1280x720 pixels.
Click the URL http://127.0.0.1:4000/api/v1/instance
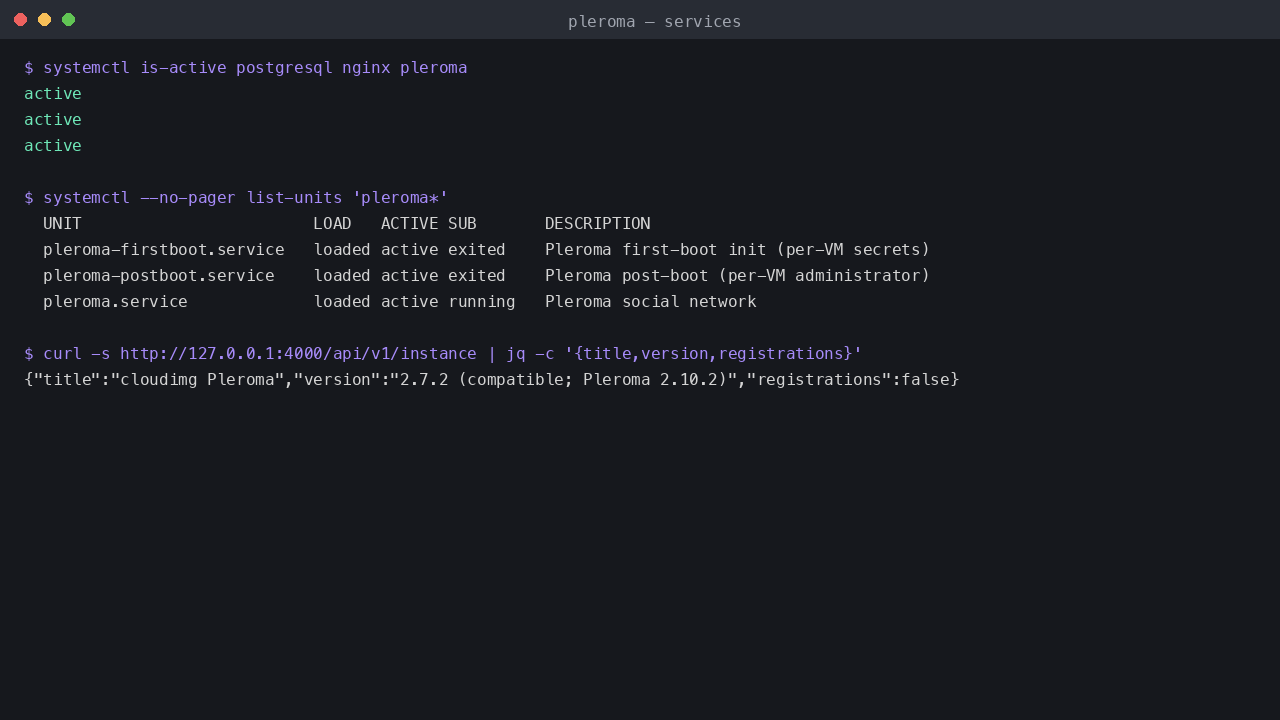[298, 354]
